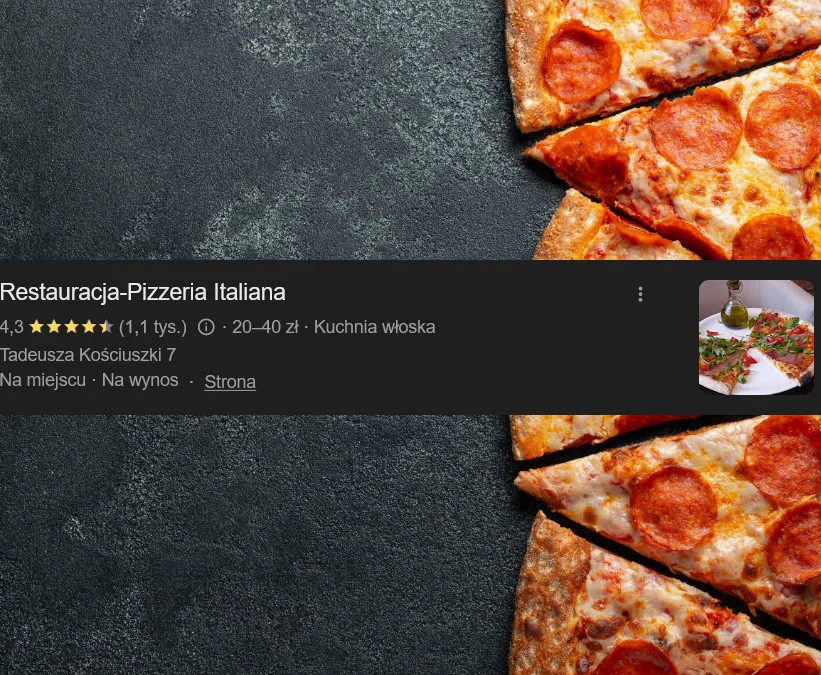
Task: Click the half-filled fifth rating star
Action: coord(106,327)
